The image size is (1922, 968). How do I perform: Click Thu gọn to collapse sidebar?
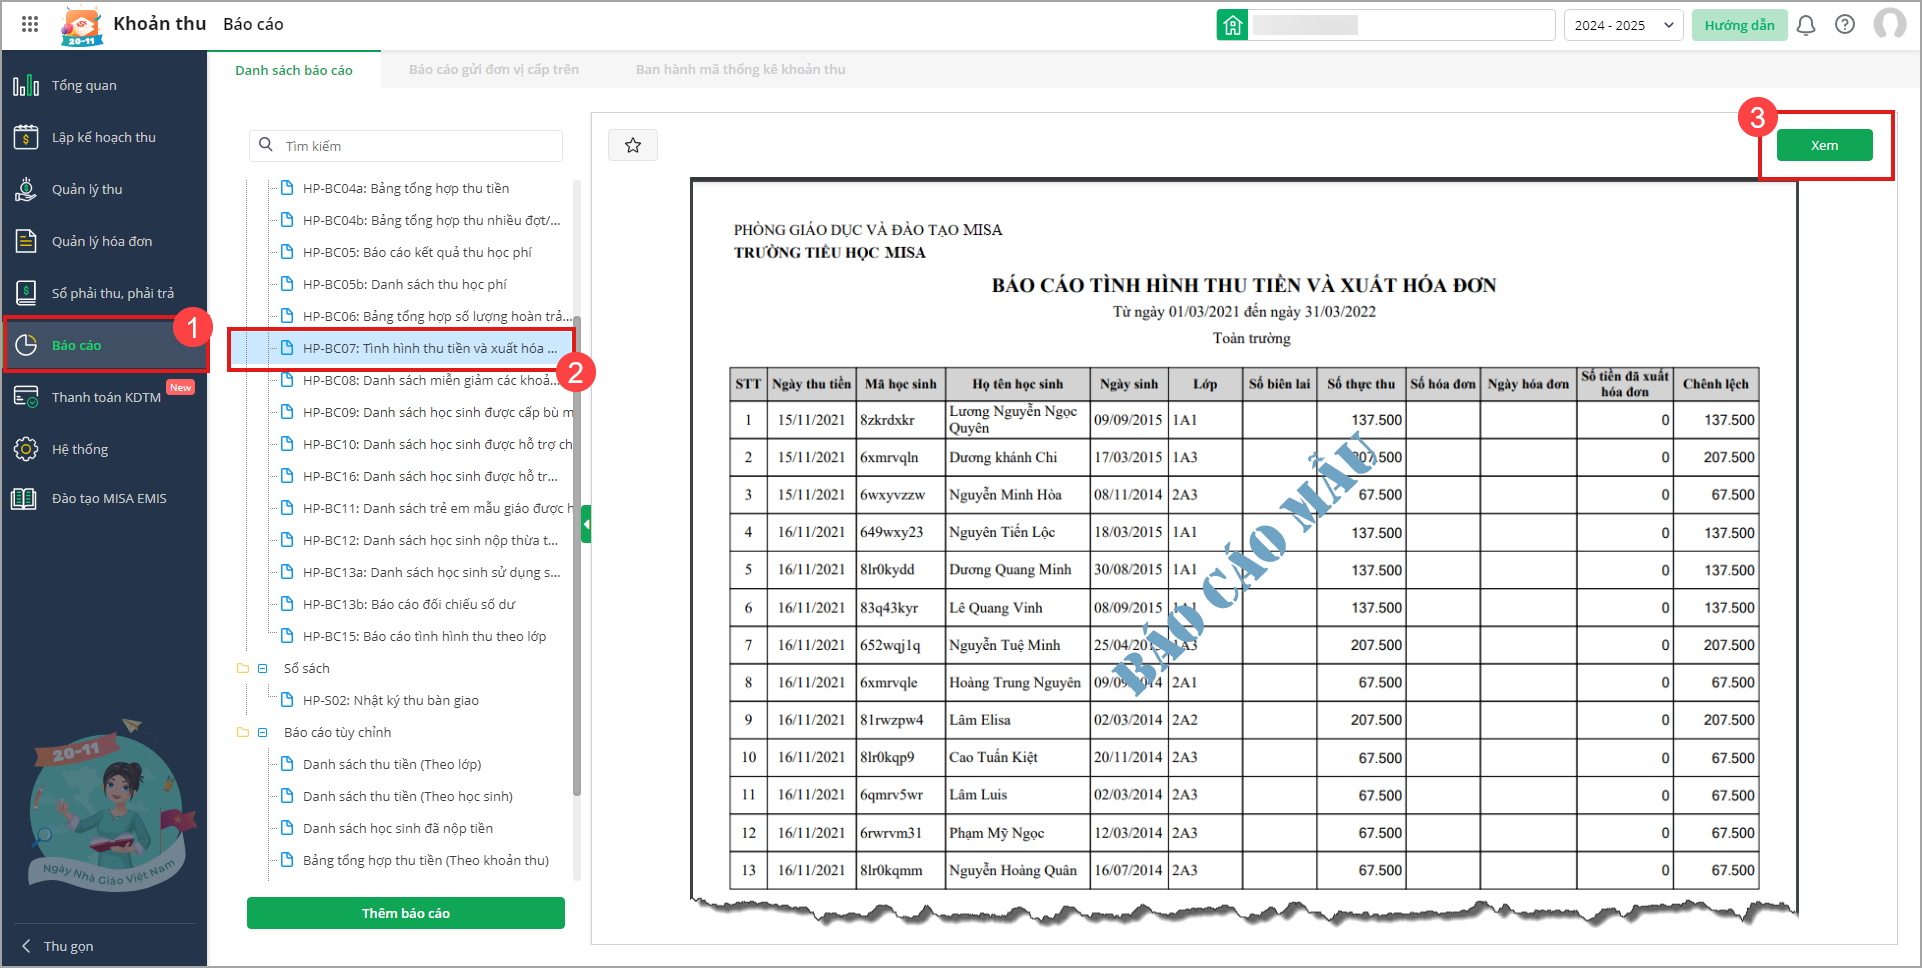(x=69, y=946)
